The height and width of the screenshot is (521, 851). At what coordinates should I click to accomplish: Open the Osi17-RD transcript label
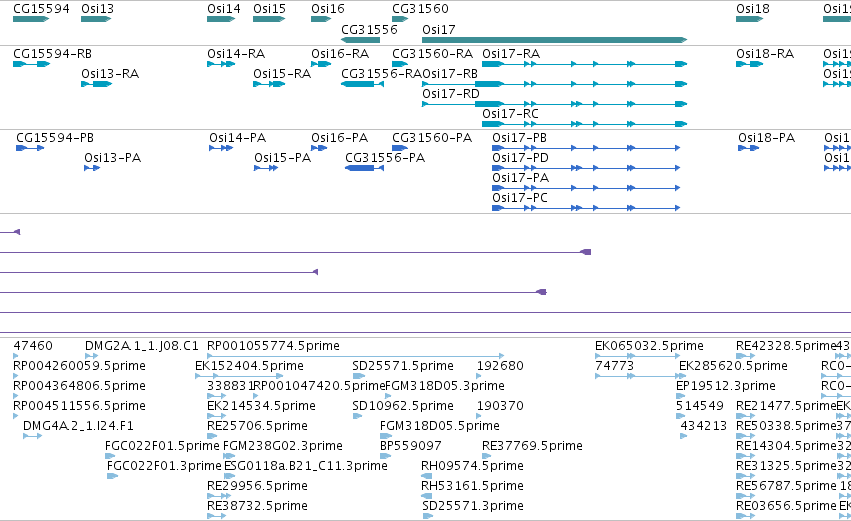pyautogui.click(x=451, y=94)
